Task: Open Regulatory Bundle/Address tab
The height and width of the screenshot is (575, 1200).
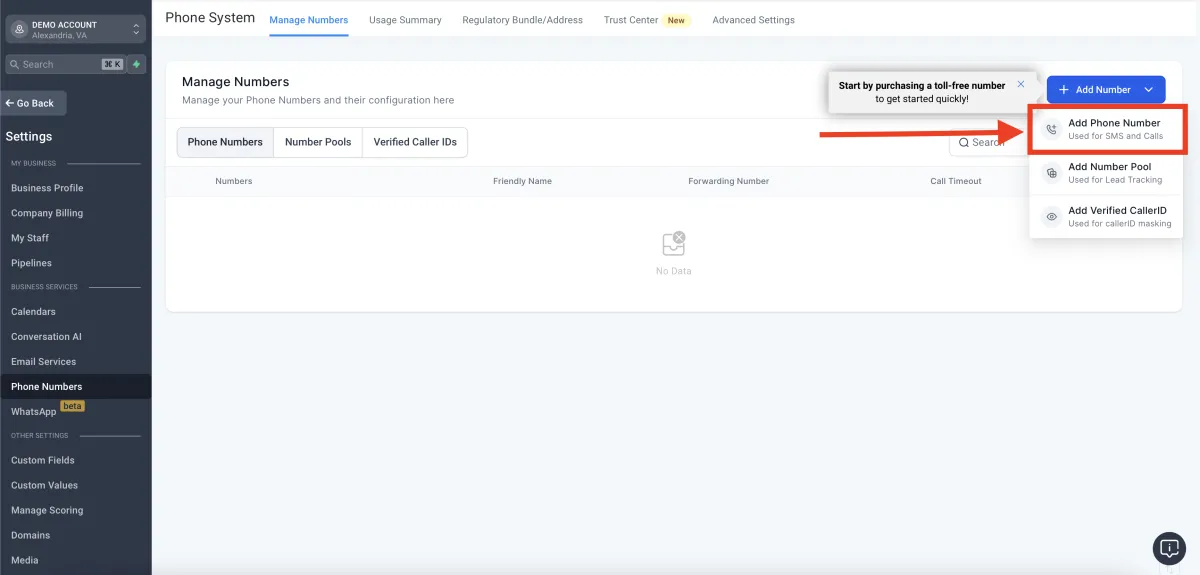Action: click(x=522, y=20)
